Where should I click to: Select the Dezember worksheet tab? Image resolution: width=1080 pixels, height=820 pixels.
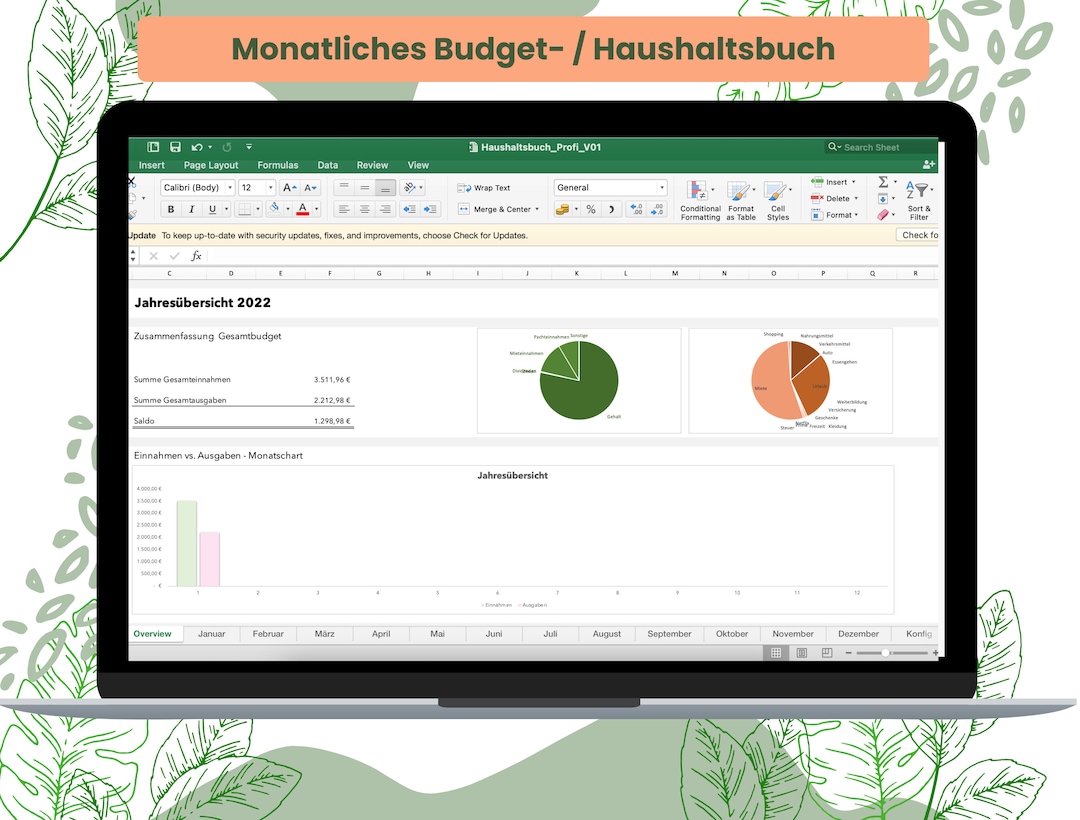857,633
